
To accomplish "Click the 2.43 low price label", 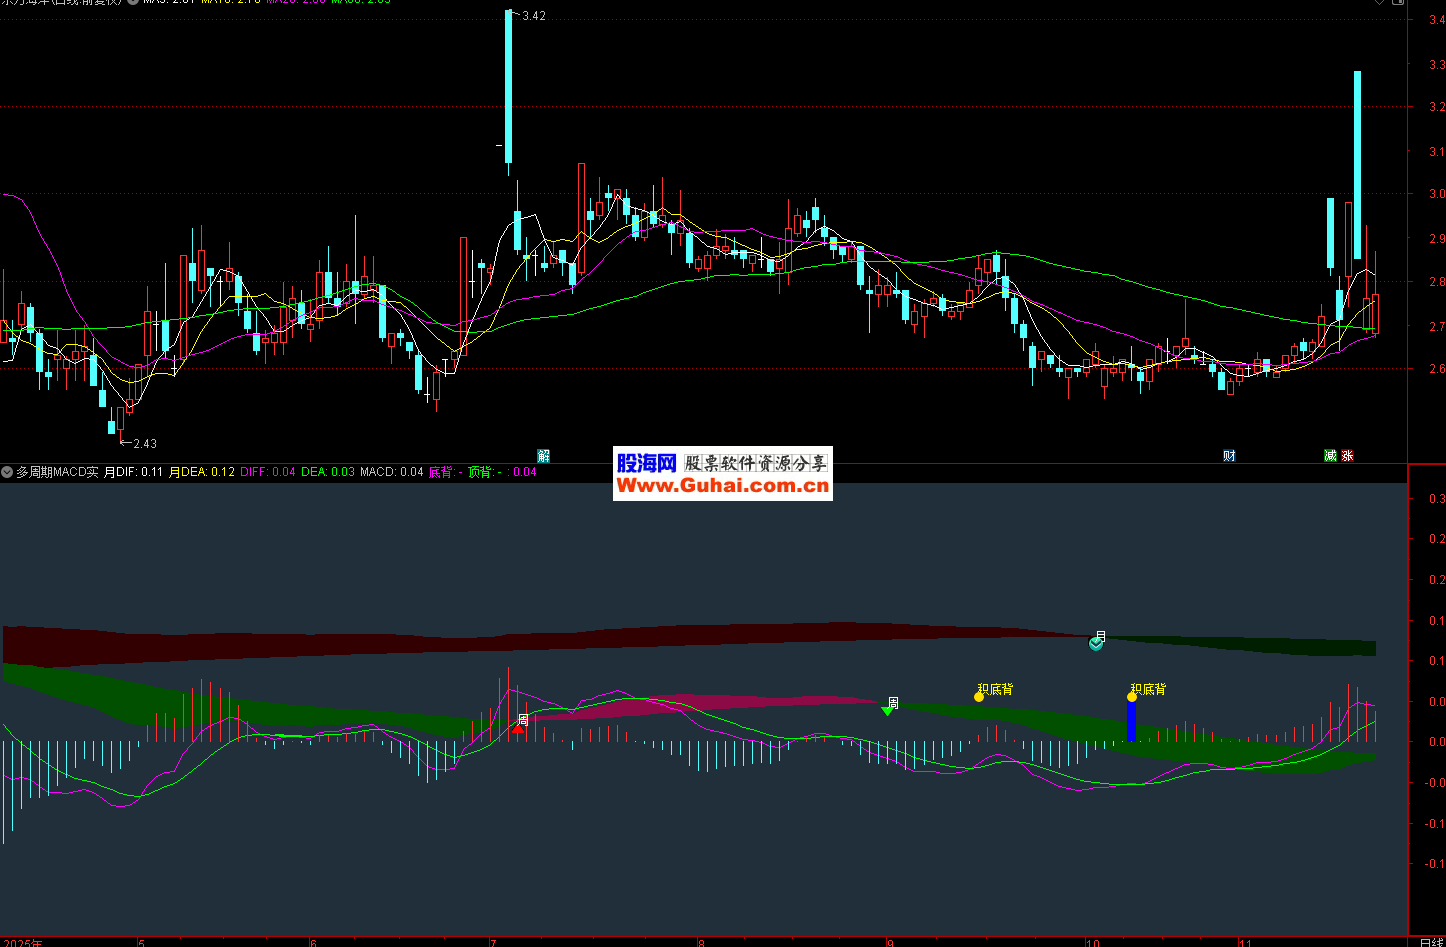I will (x=144, y=443).
